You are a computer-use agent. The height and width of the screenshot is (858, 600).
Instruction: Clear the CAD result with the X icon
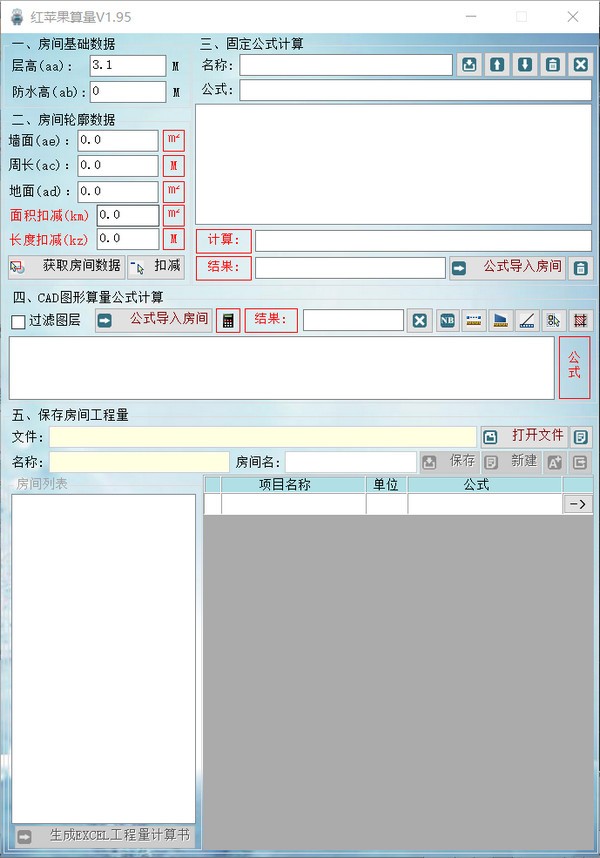coord(420,320)
